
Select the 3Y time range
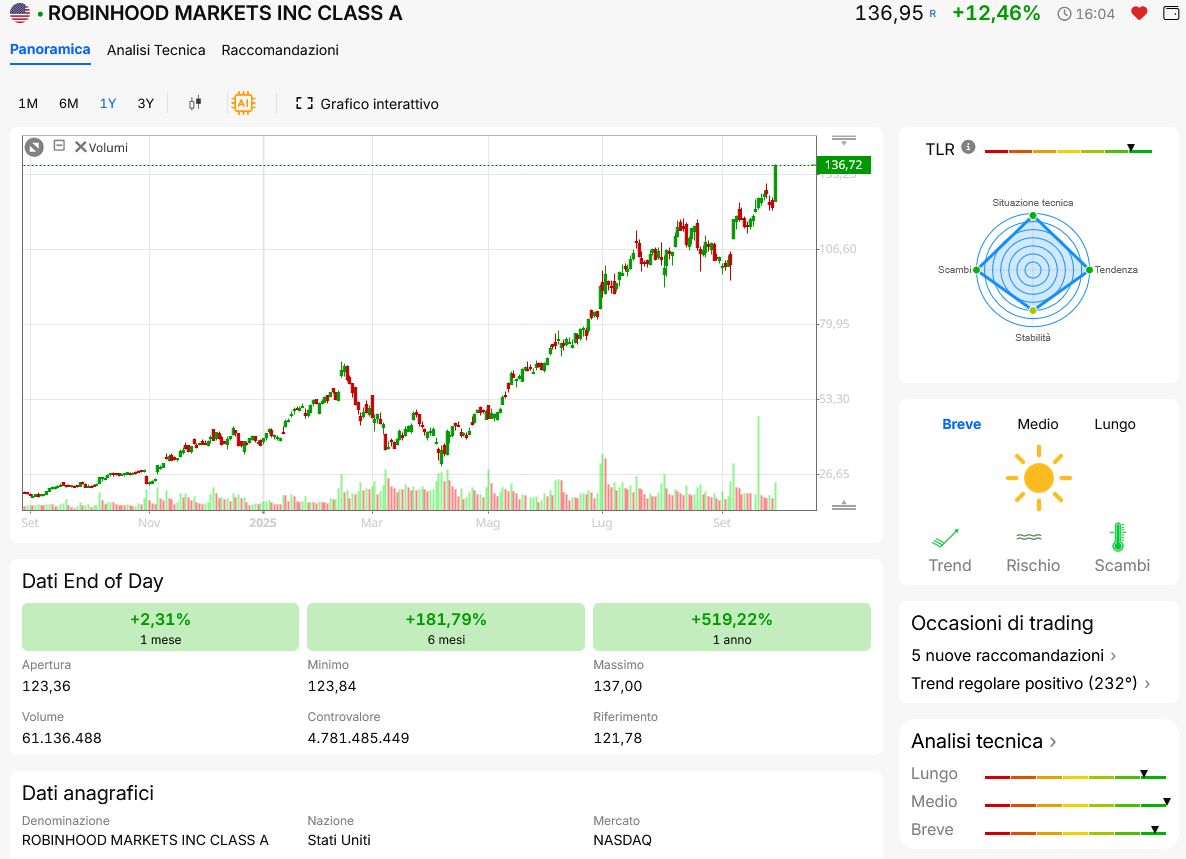pyautogui.click(x=146, y=103)
